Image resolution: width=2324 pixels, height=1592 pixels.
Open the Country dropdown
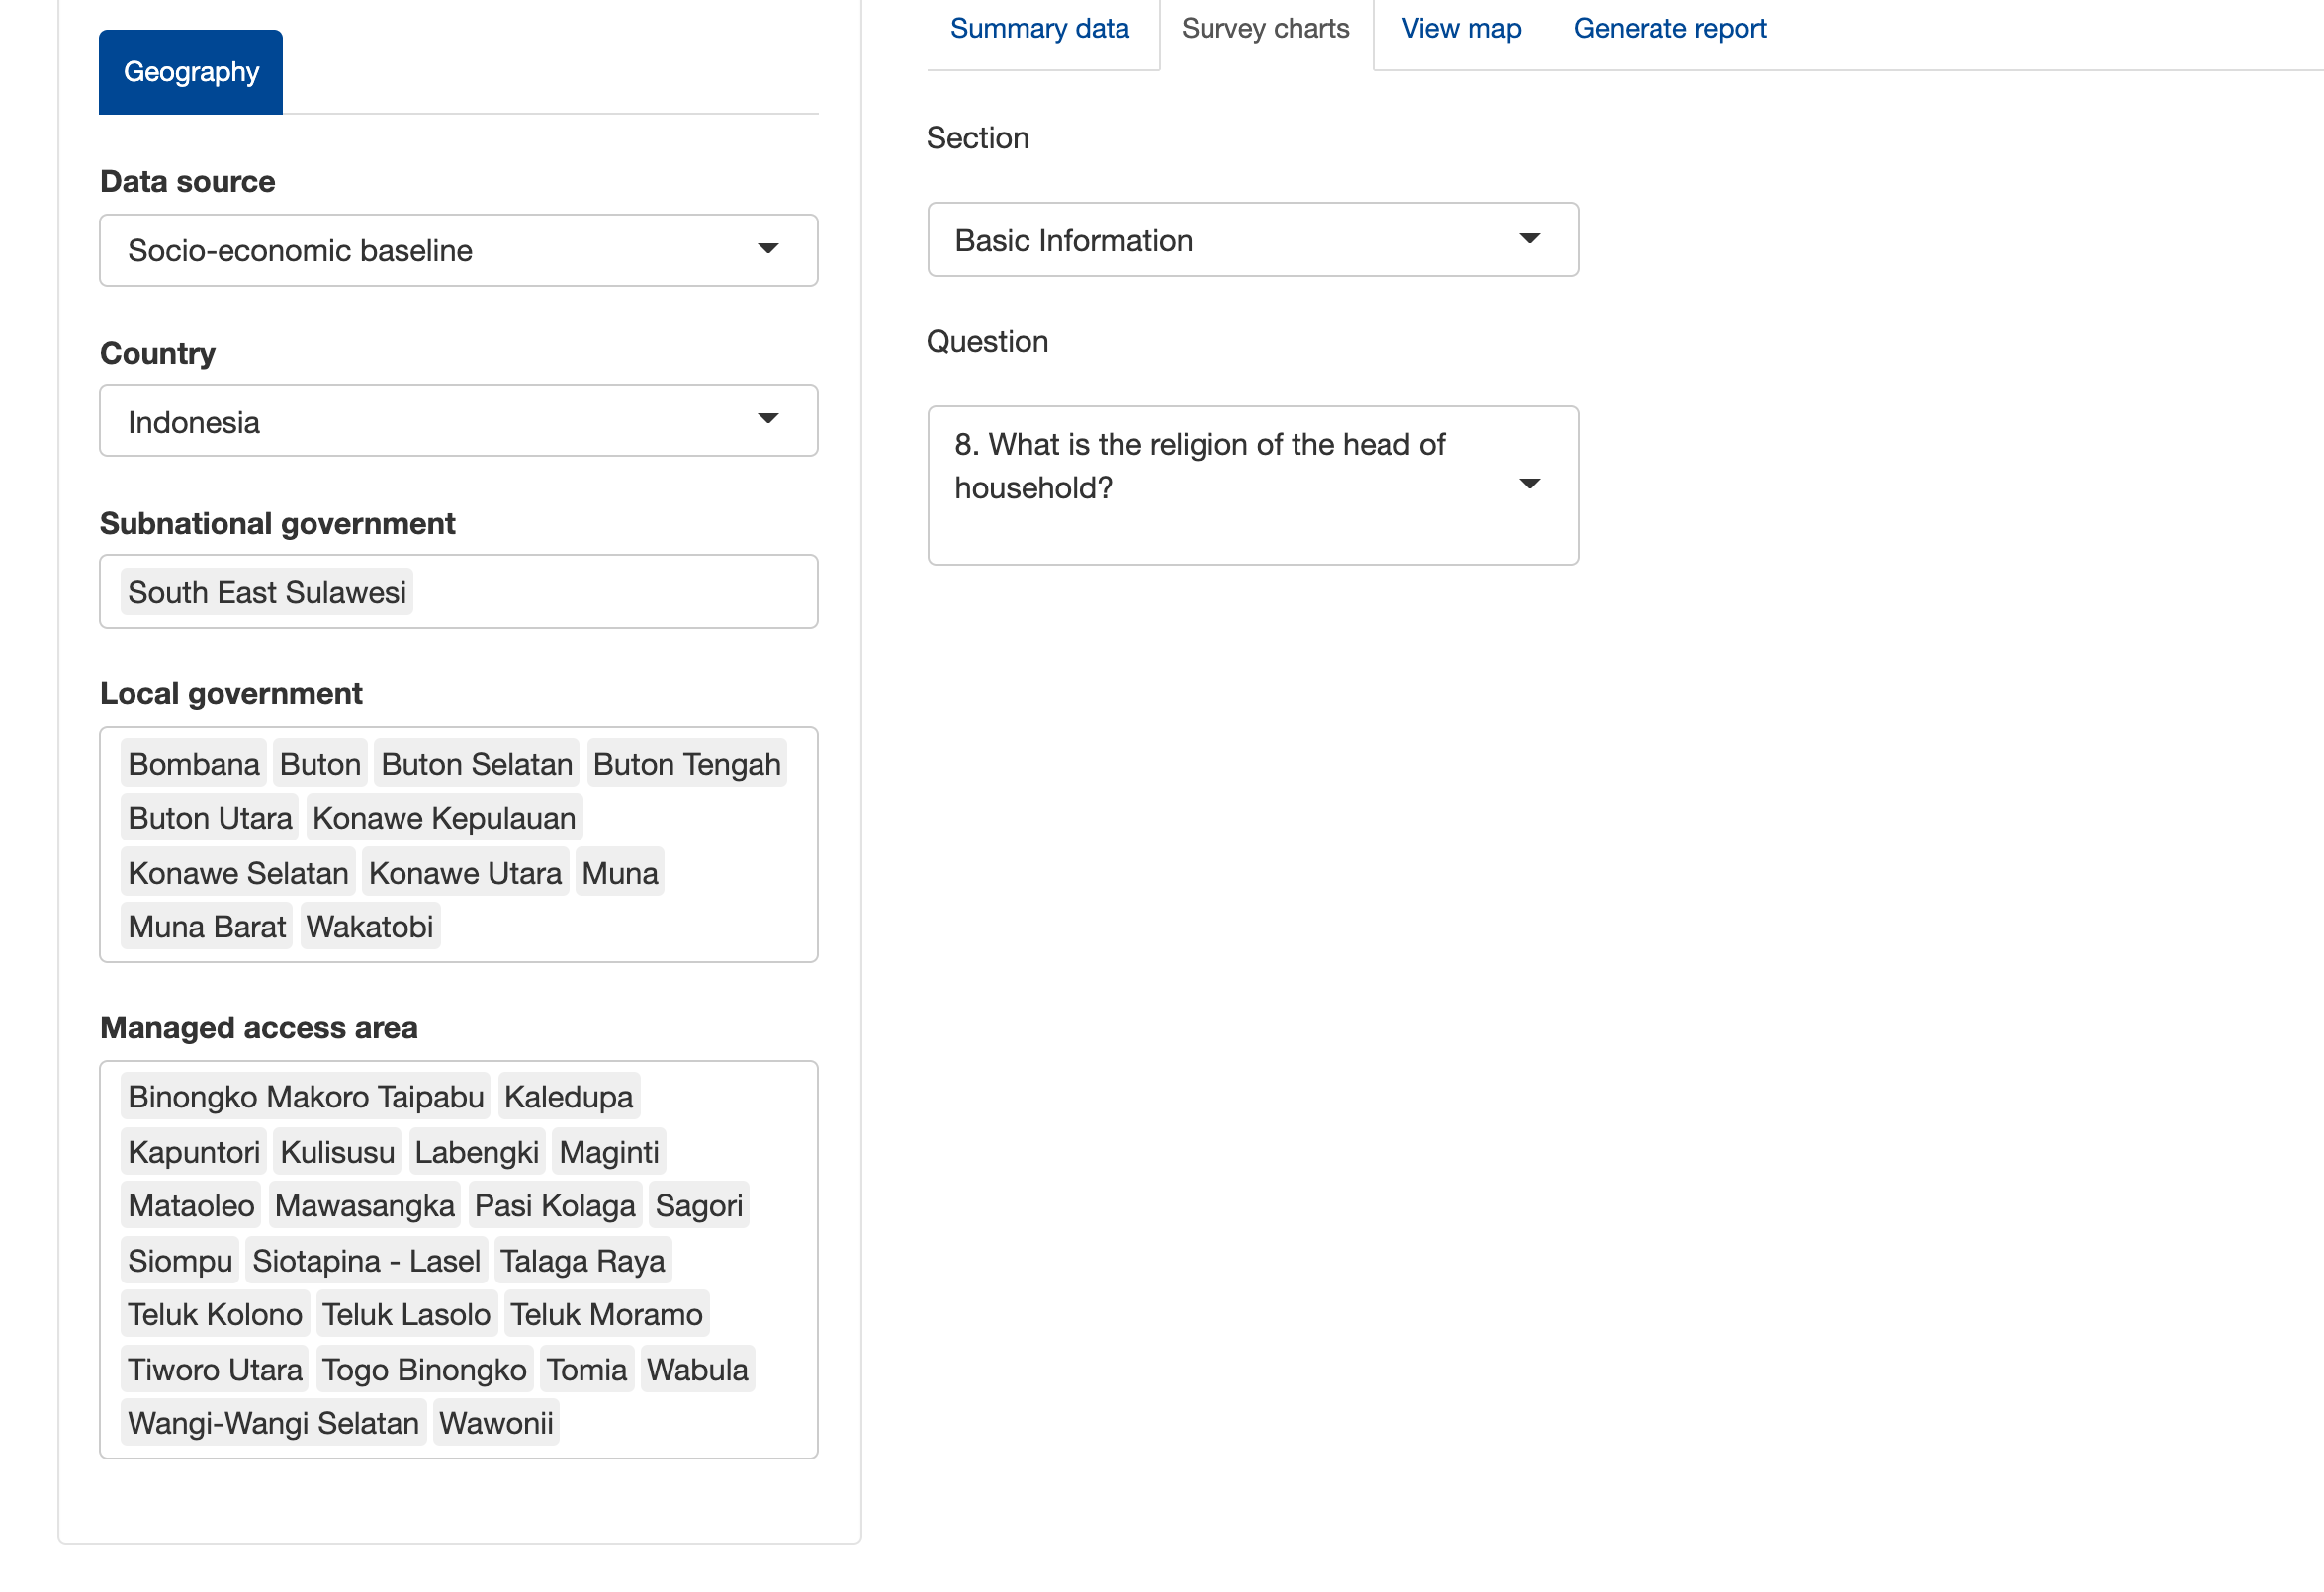[x=458, y=420]
